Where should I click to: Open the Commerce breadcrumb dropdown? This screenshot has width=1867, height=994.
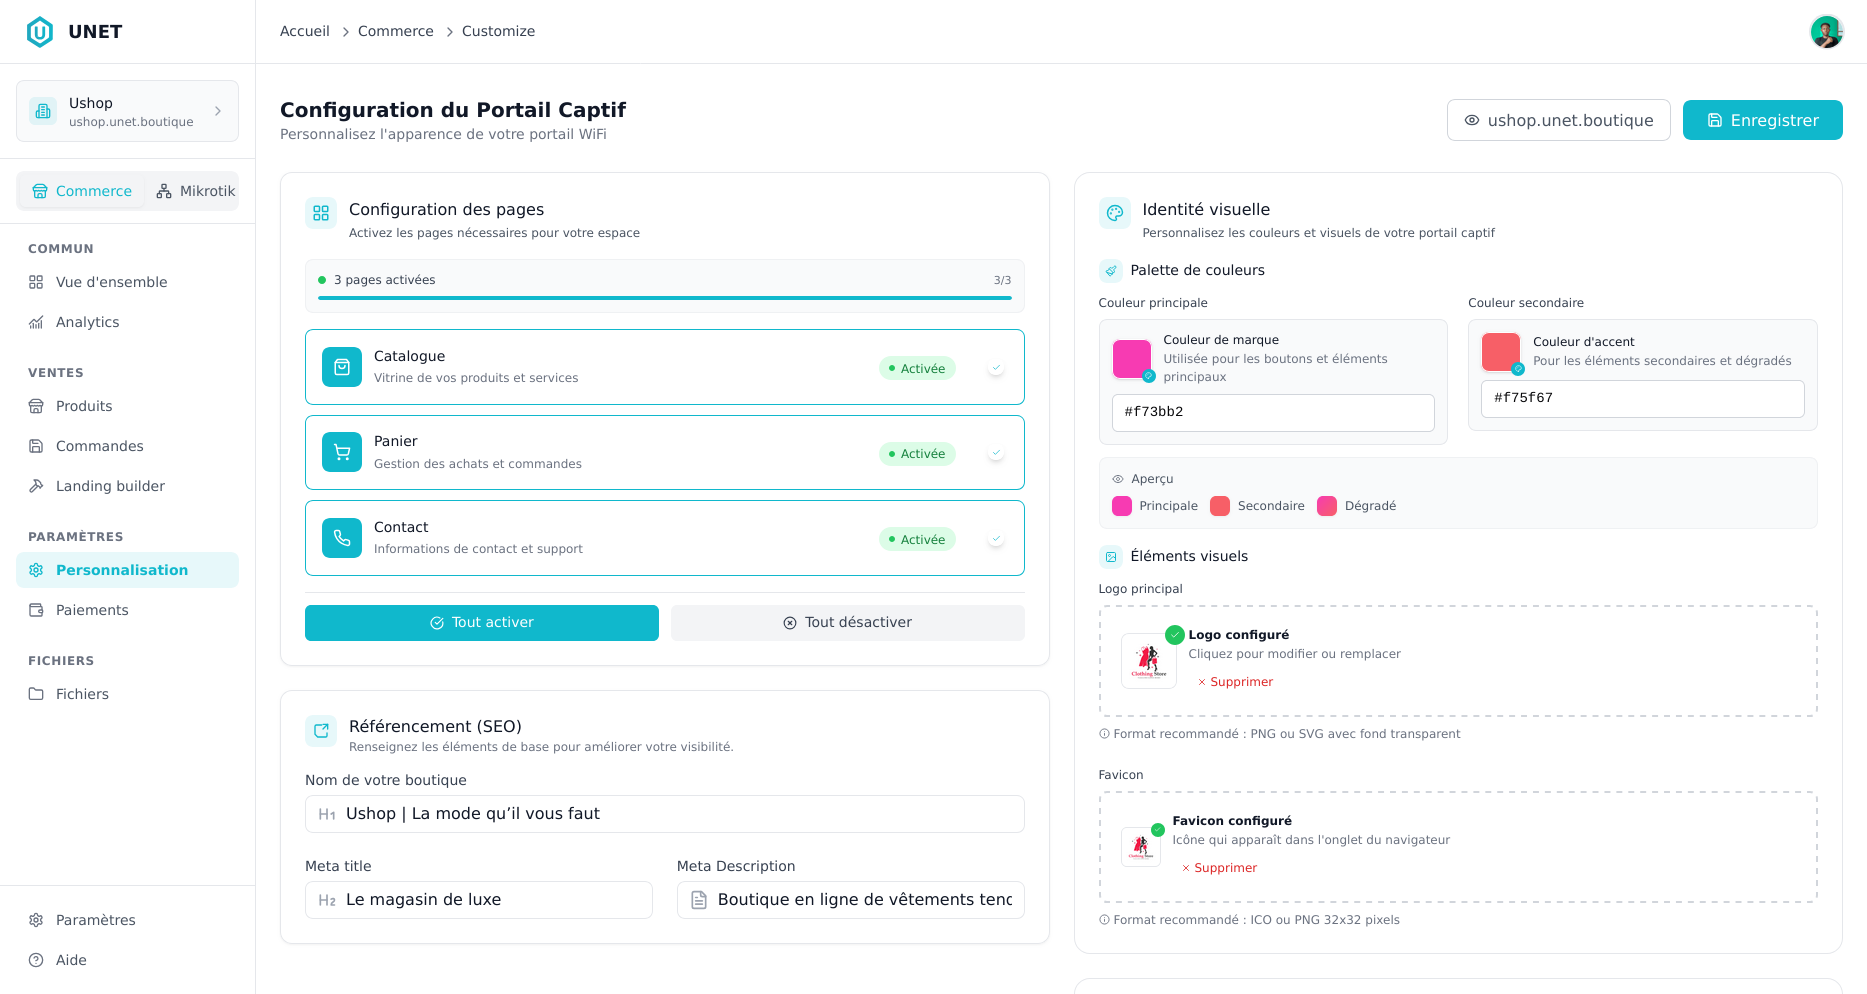(x=395, y=31)
